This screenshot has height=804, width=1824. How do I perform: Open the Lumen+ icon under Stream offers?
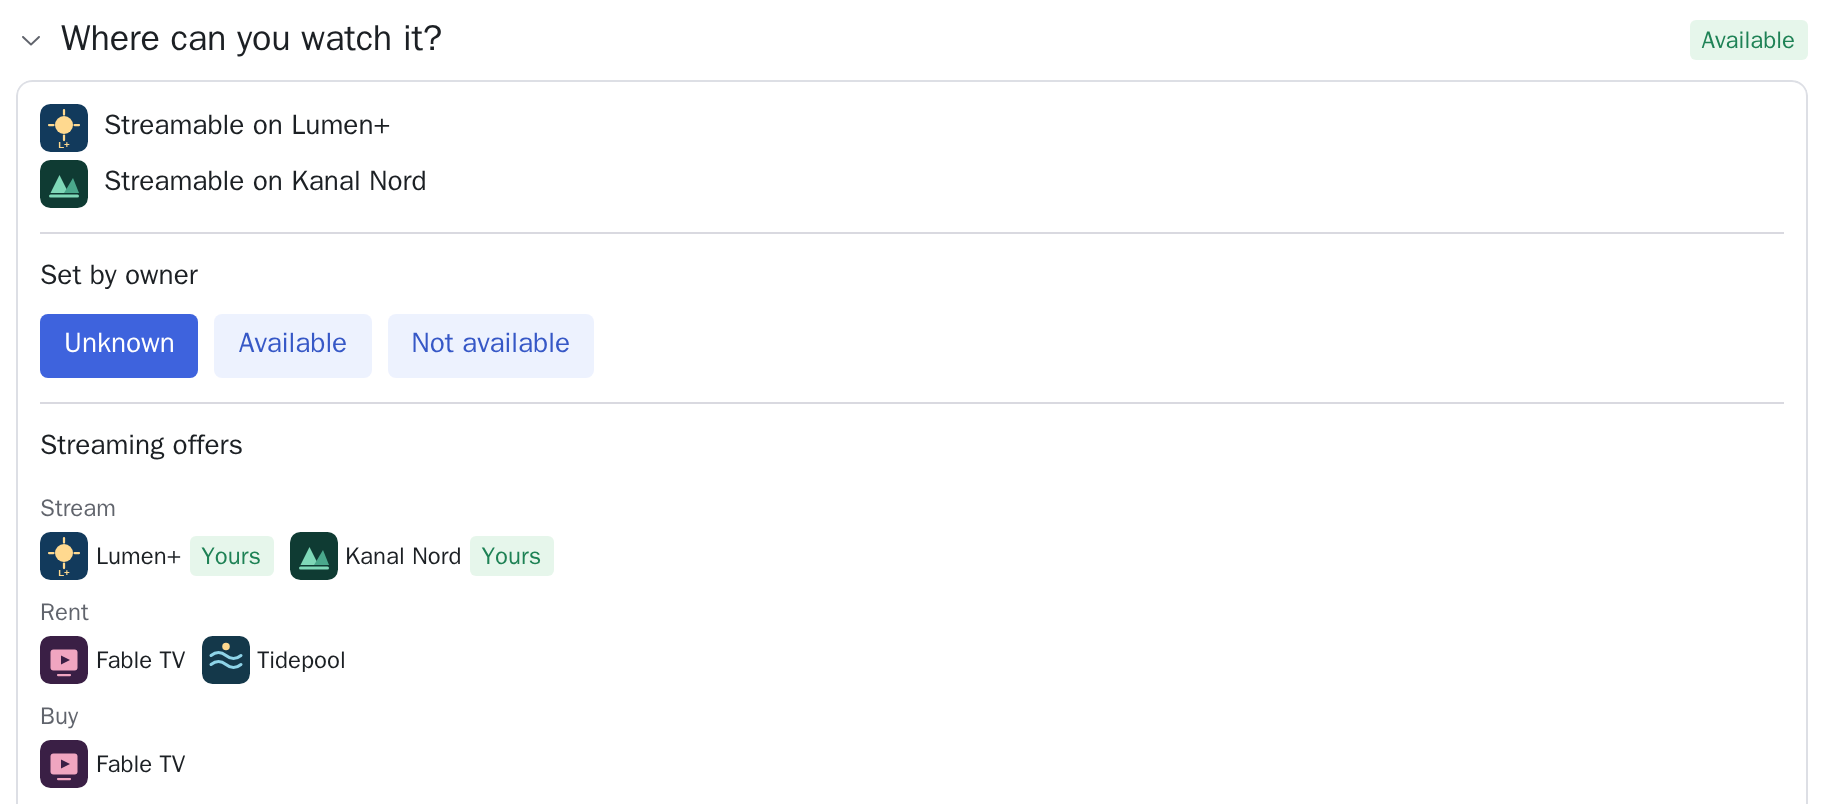[64, 556]
